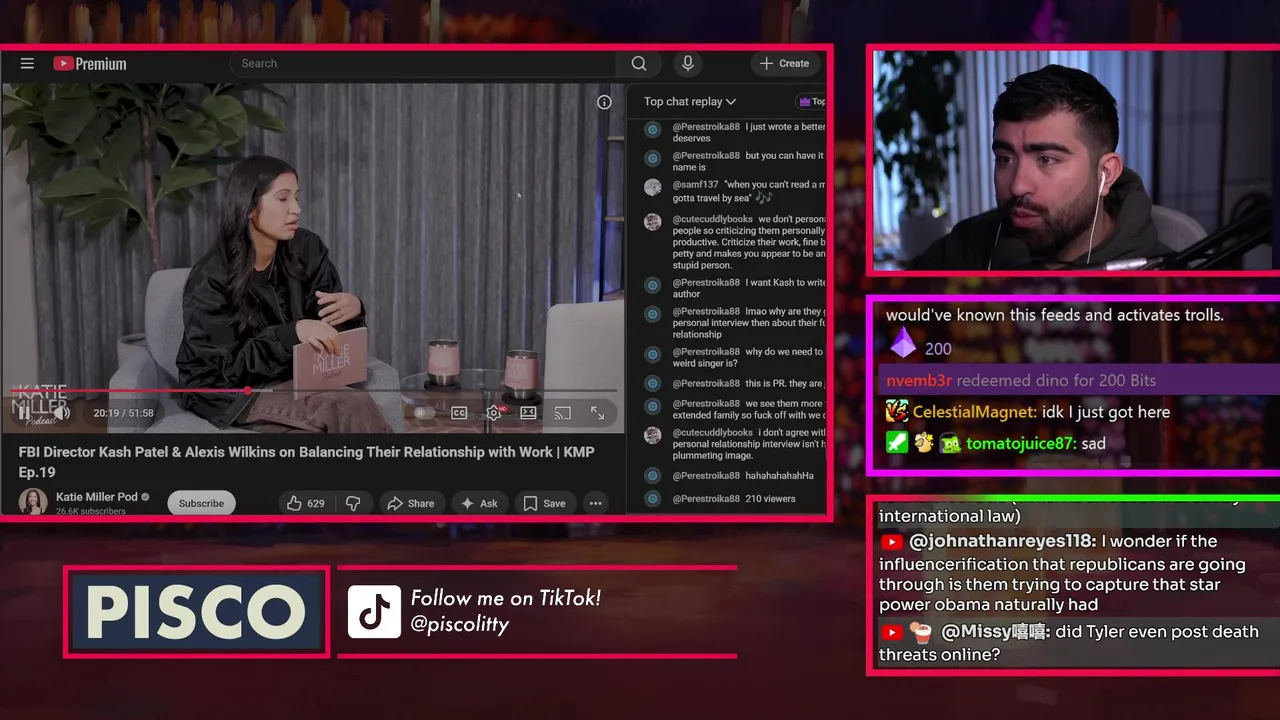Mute the video volume speaker icon
Screen dimensions: 1280x720
coord(61,412)
